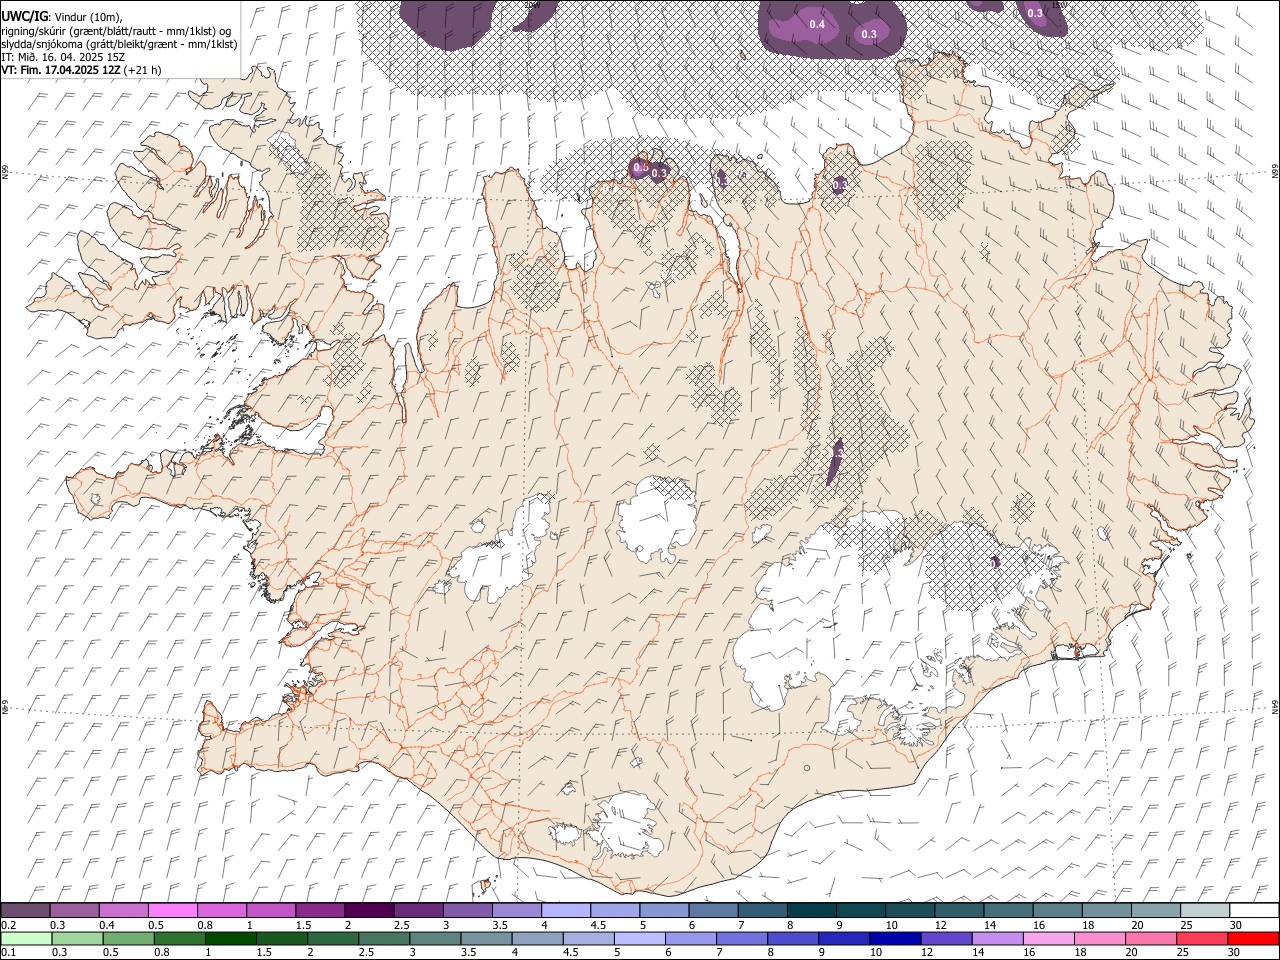Select bottom legend light pink swatch at 16
The width and height of the screenshot is (1280, 960).
click(1048, 938)
